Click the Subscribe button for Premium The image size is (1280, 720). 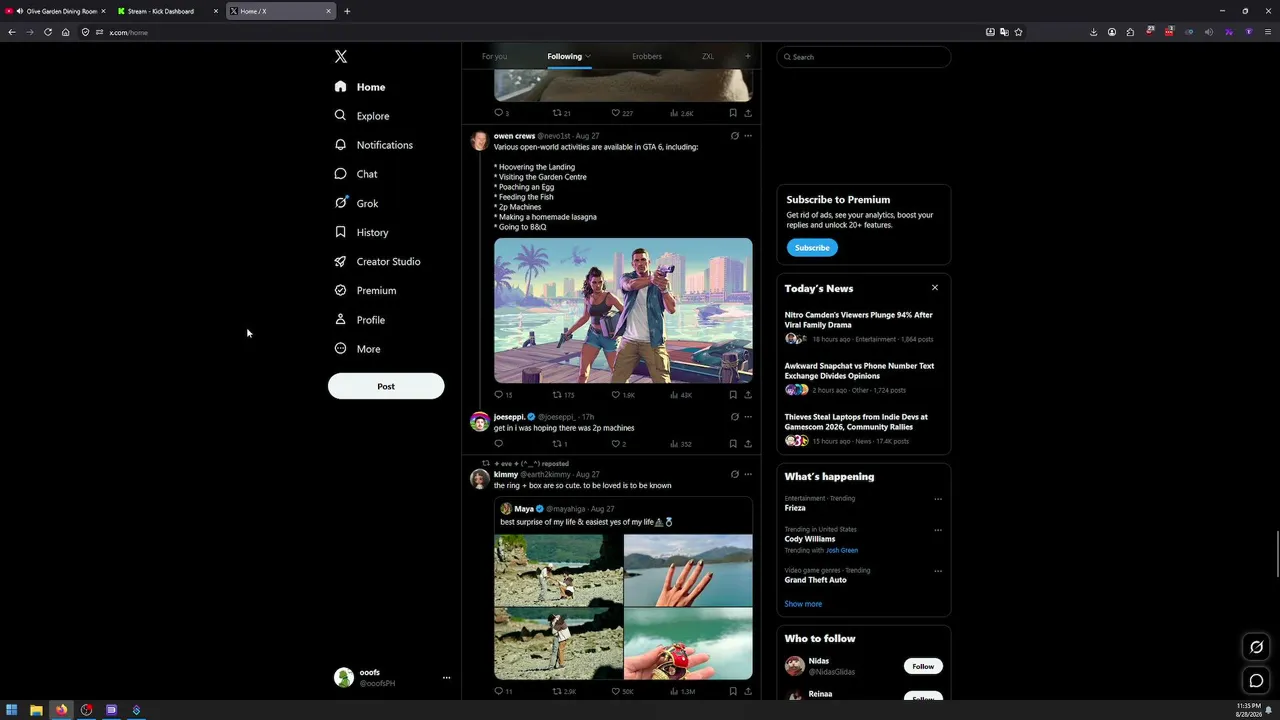(812, 248)
